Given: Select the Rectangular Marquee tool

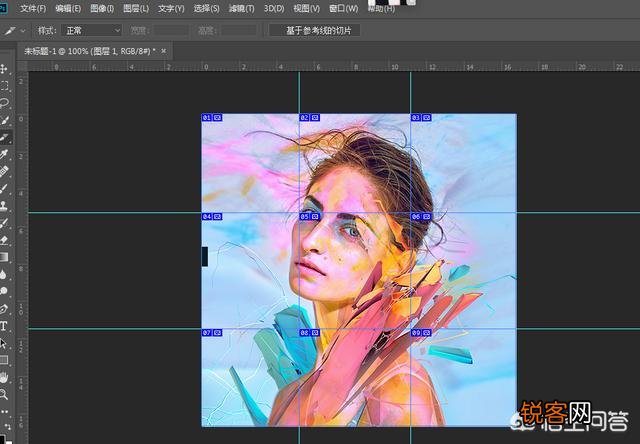Looking at the screenshot, I should pyautogui.click(x=4, y=86).
